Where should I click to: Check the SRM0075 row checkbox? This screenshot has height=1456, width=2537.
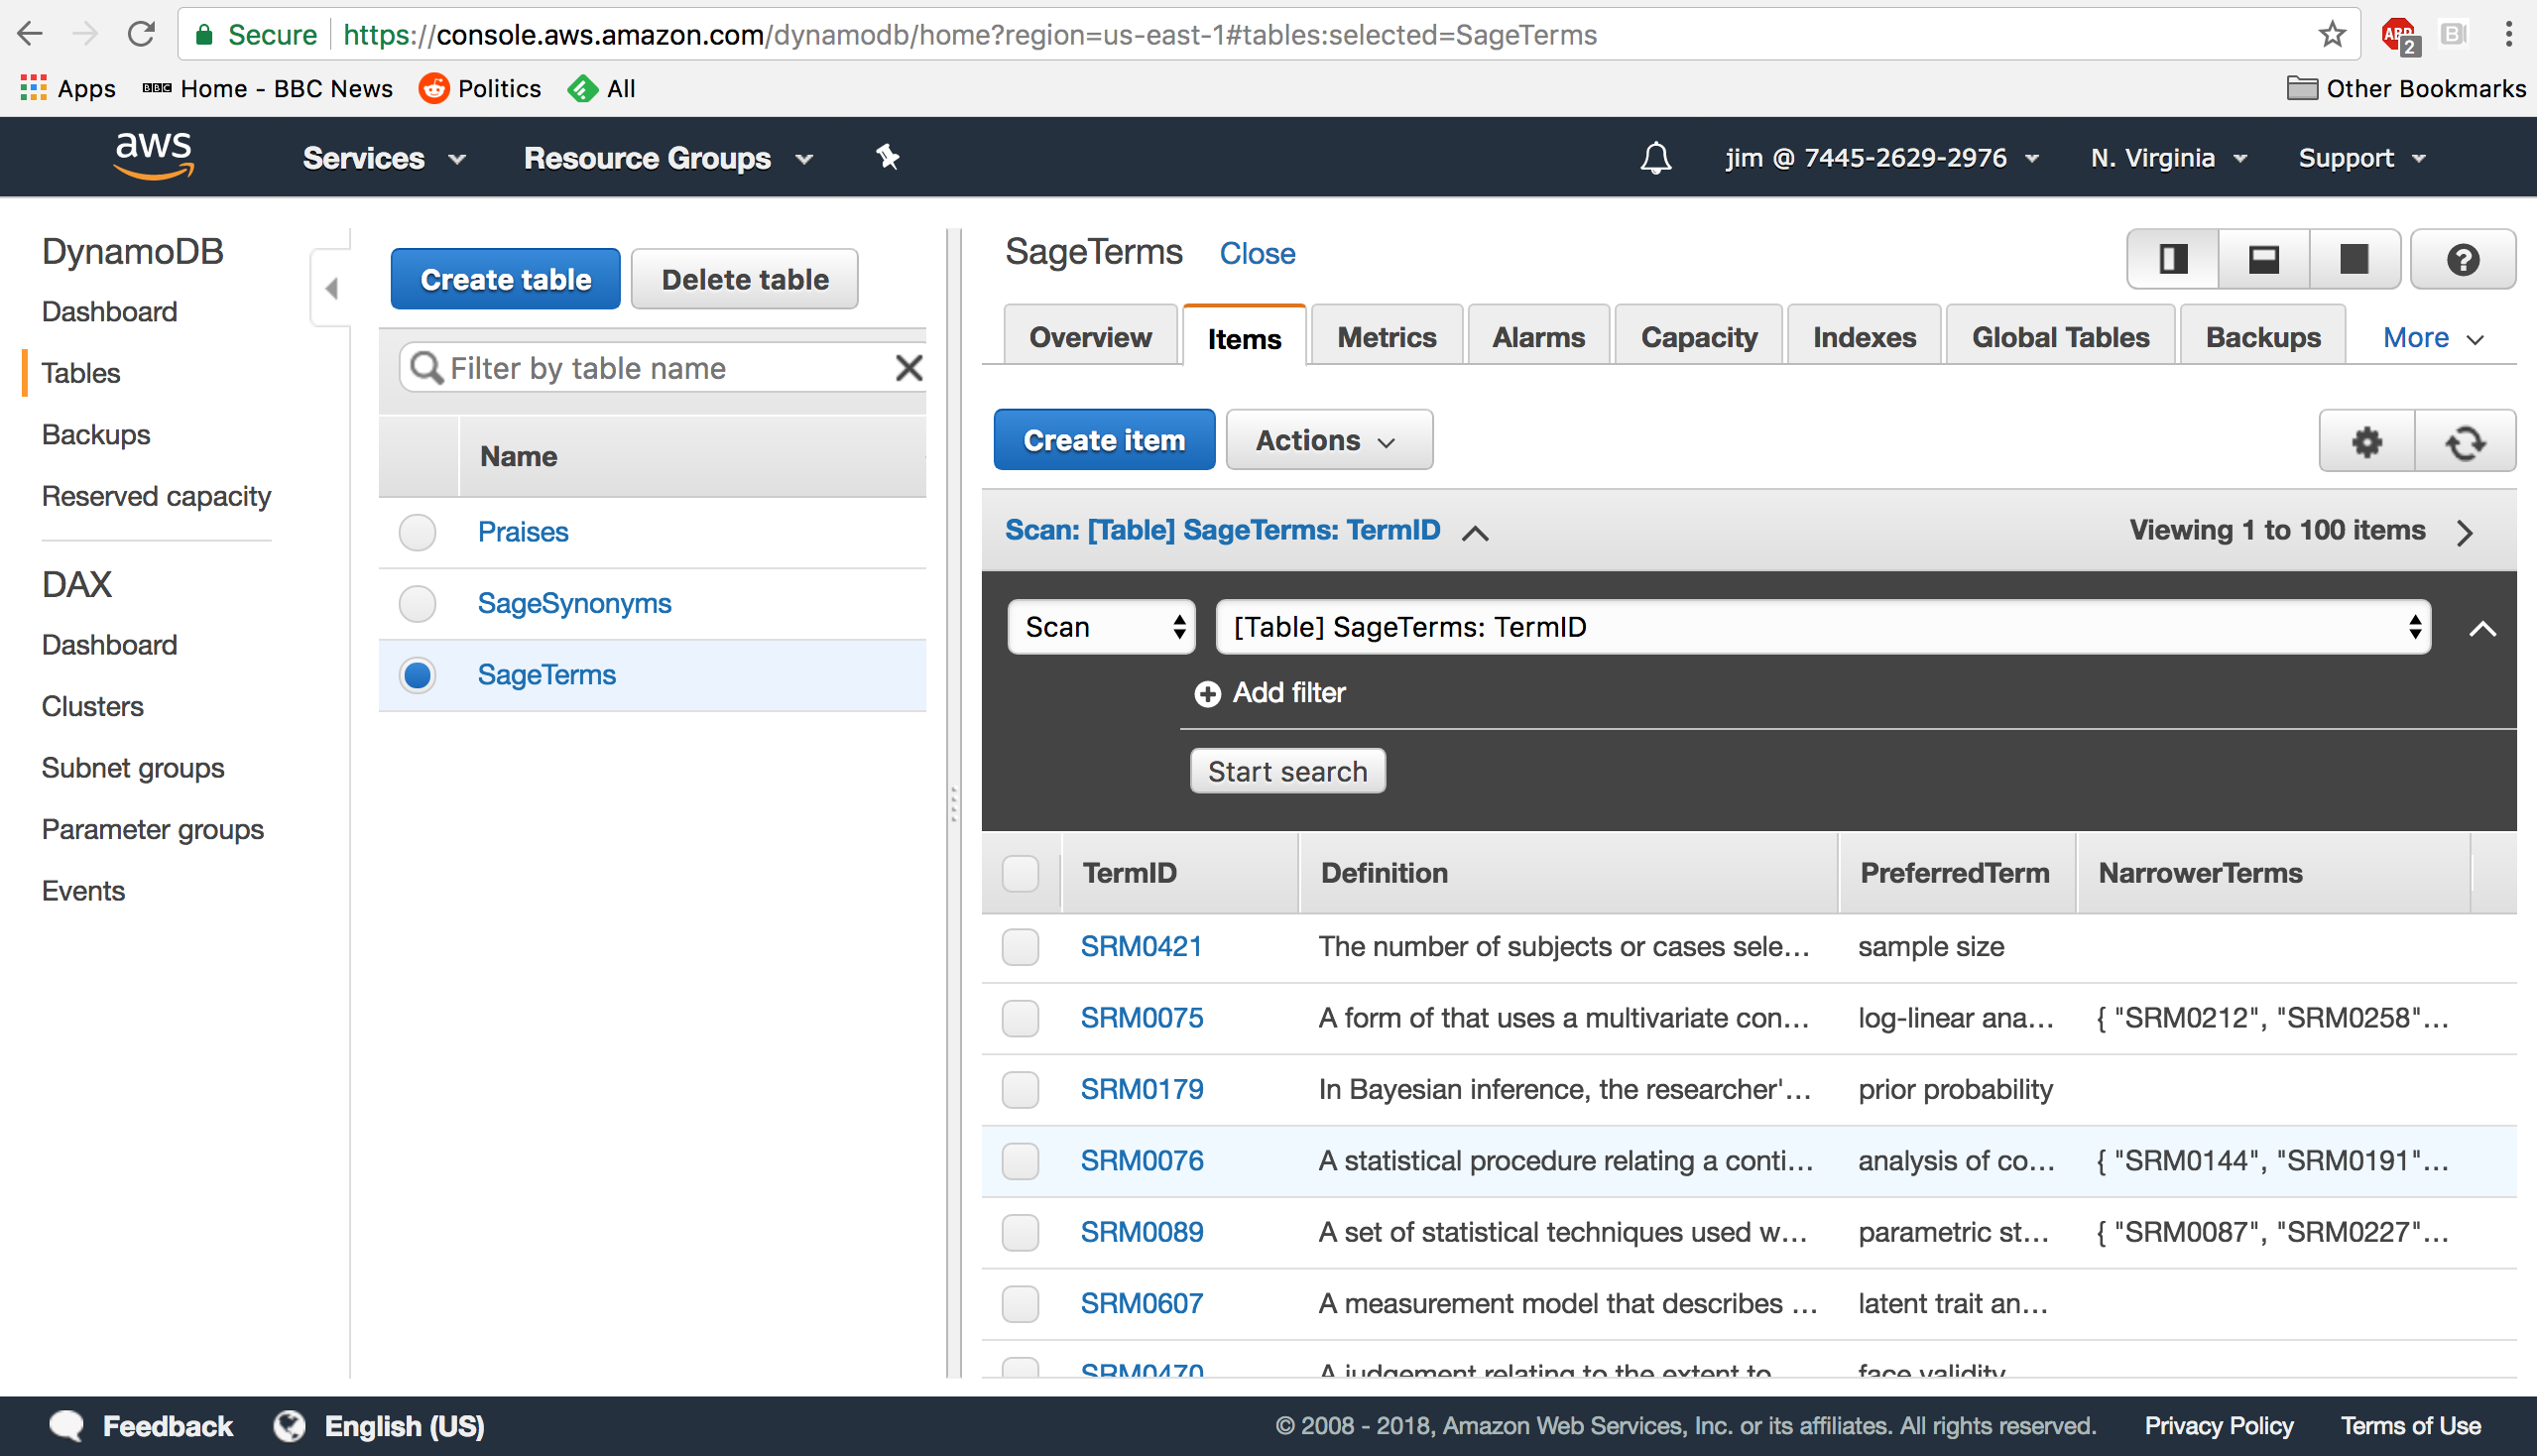pyautogui.click(x=1020, y=1018)
